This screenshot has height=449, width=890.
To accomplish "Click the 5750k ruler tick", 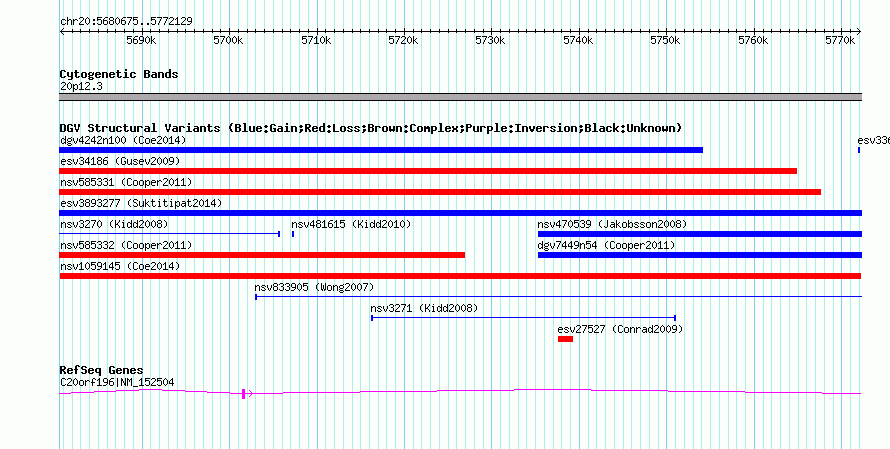I will coord(665,40).
